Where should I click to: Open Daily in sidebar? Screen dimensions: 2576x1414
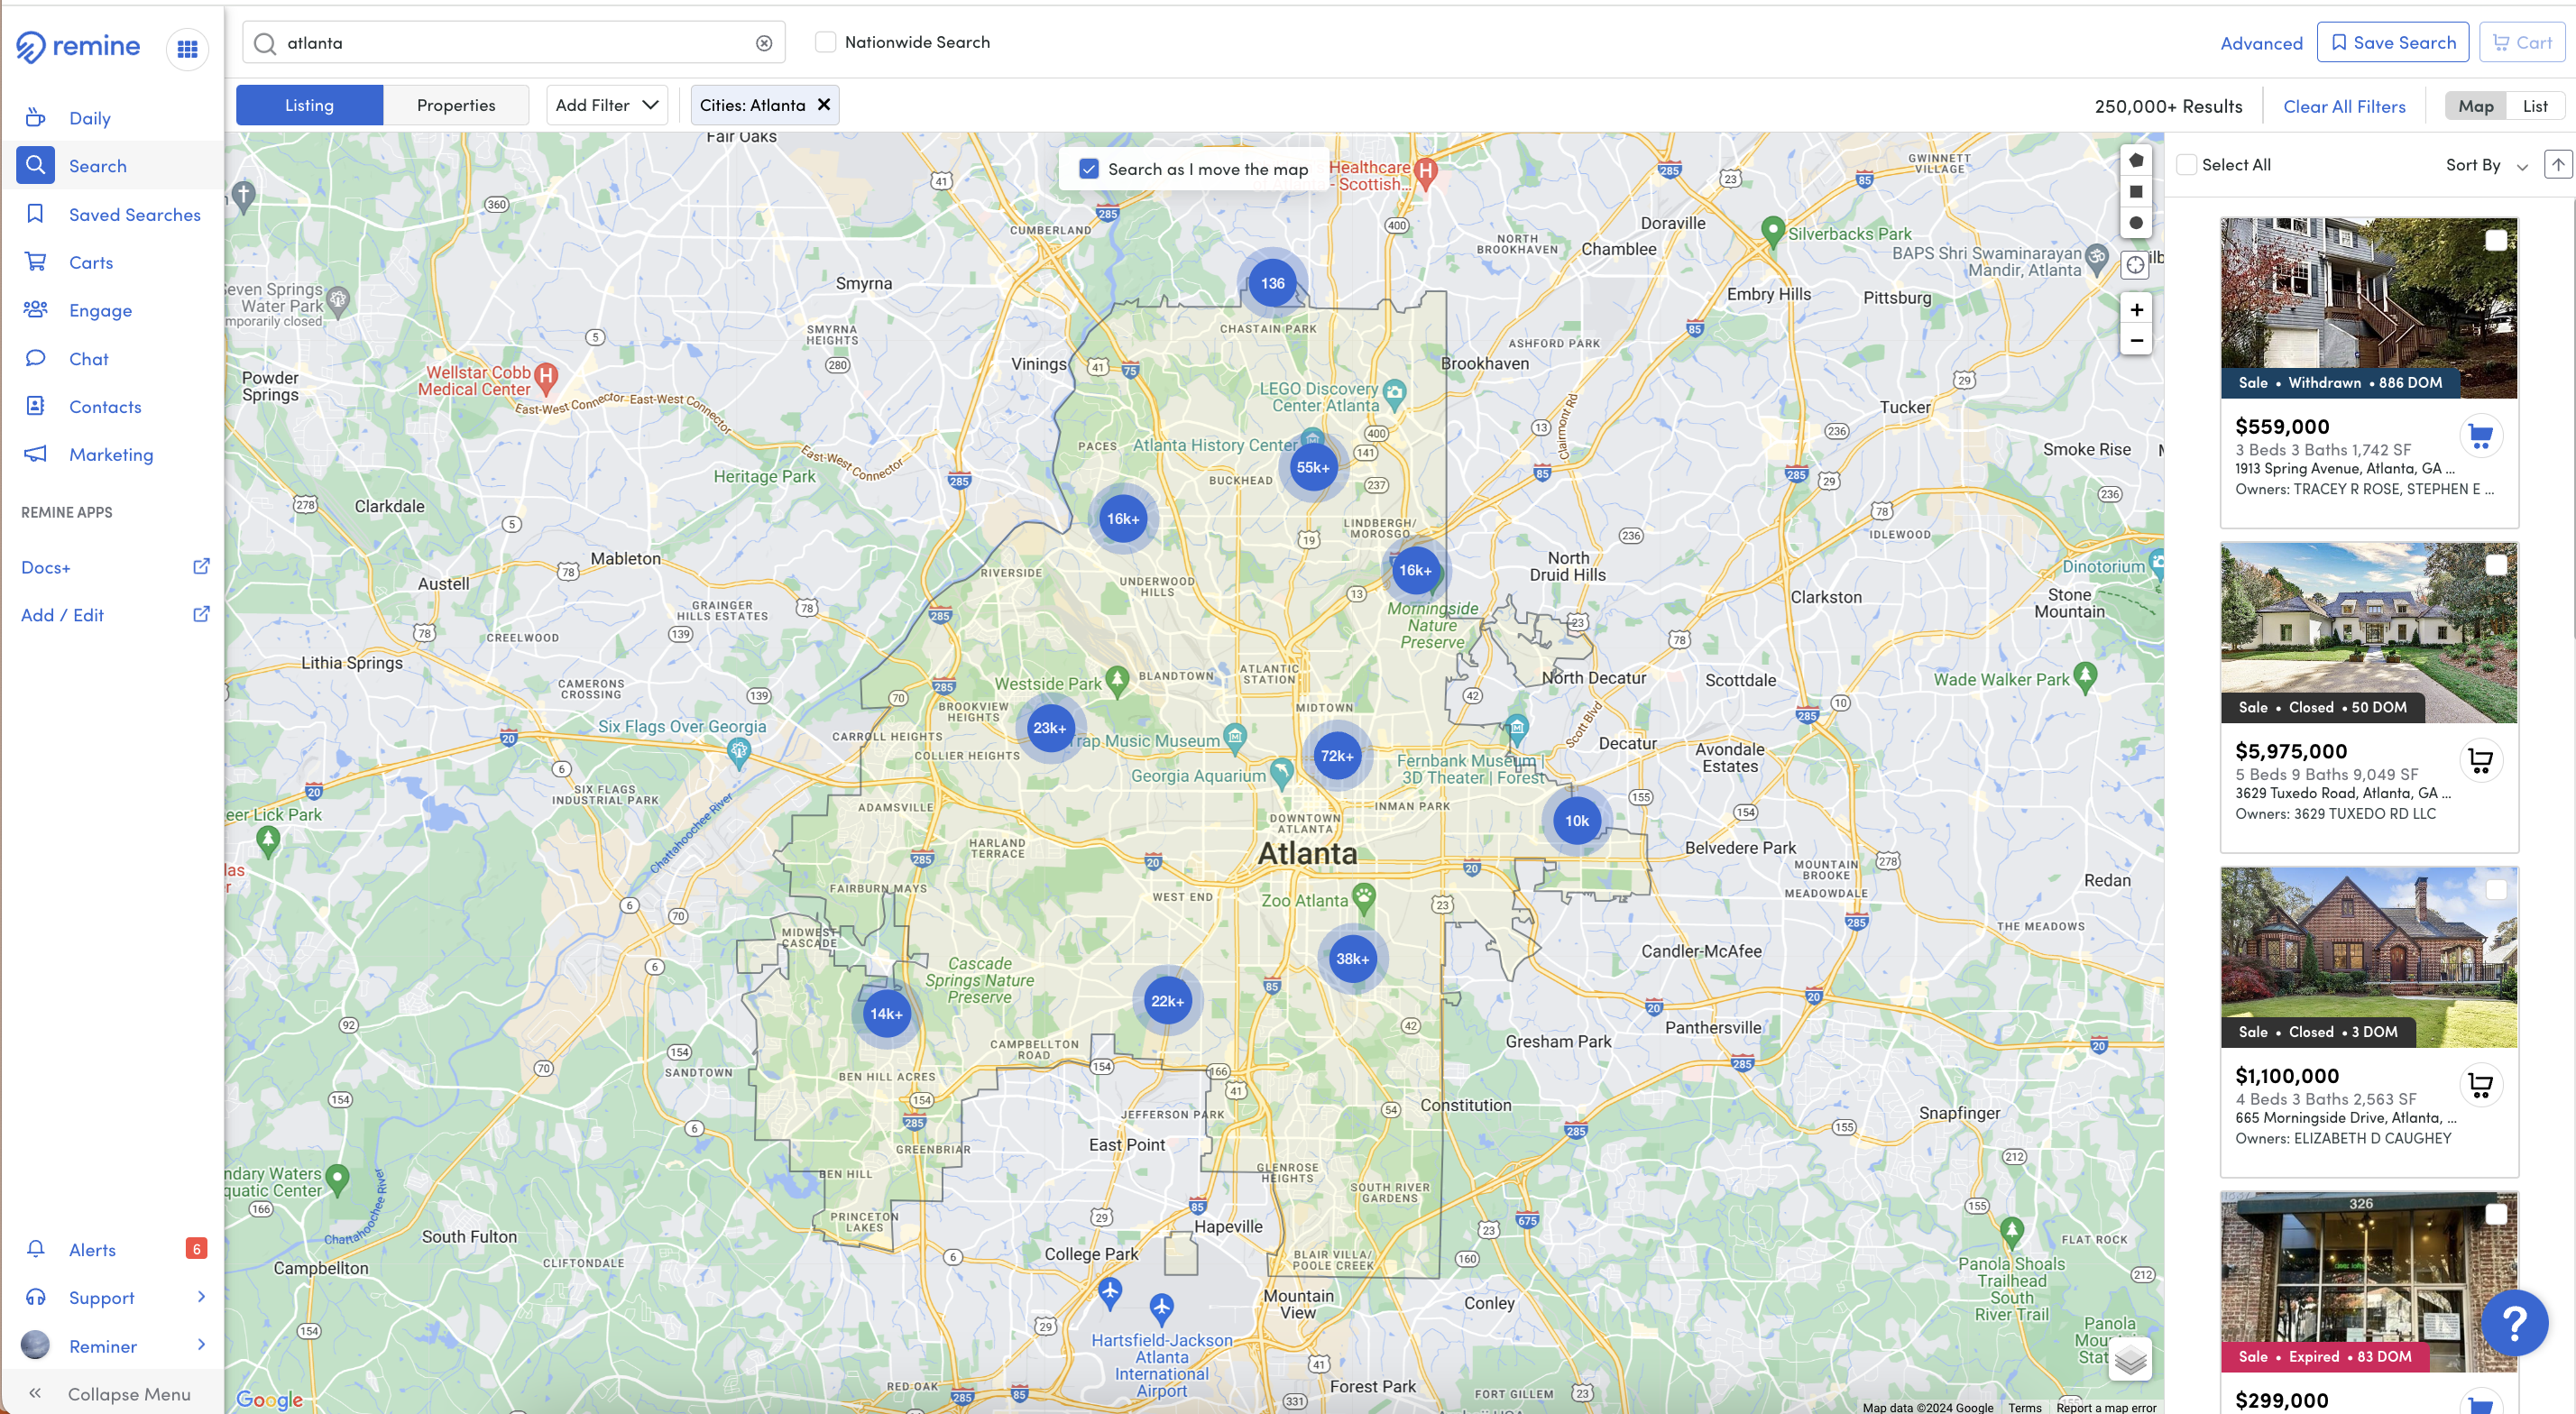[113, 118]
